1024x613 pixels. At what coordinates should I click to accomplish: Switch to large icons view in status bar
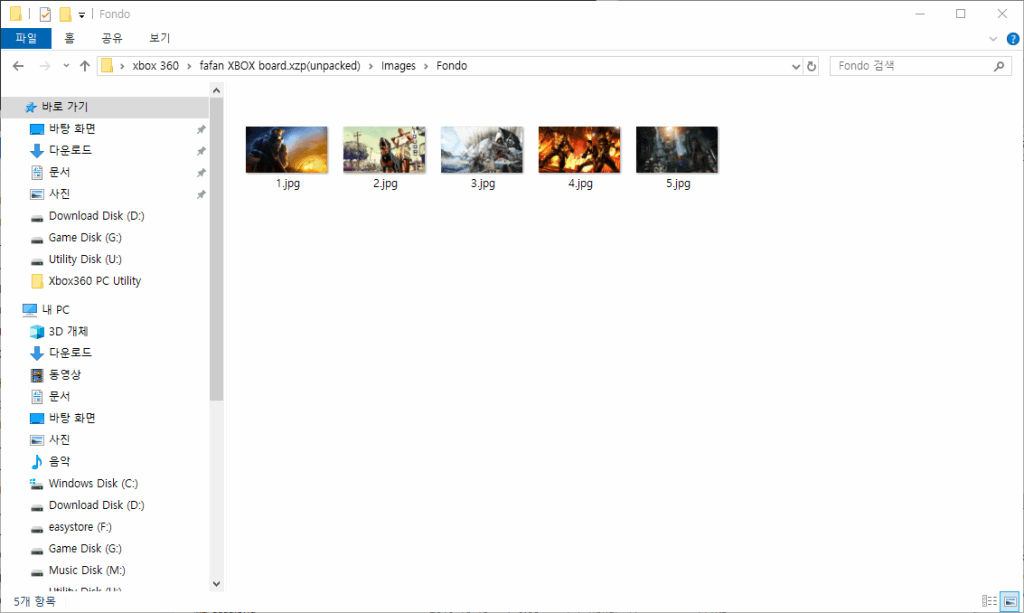point(1010,601)
